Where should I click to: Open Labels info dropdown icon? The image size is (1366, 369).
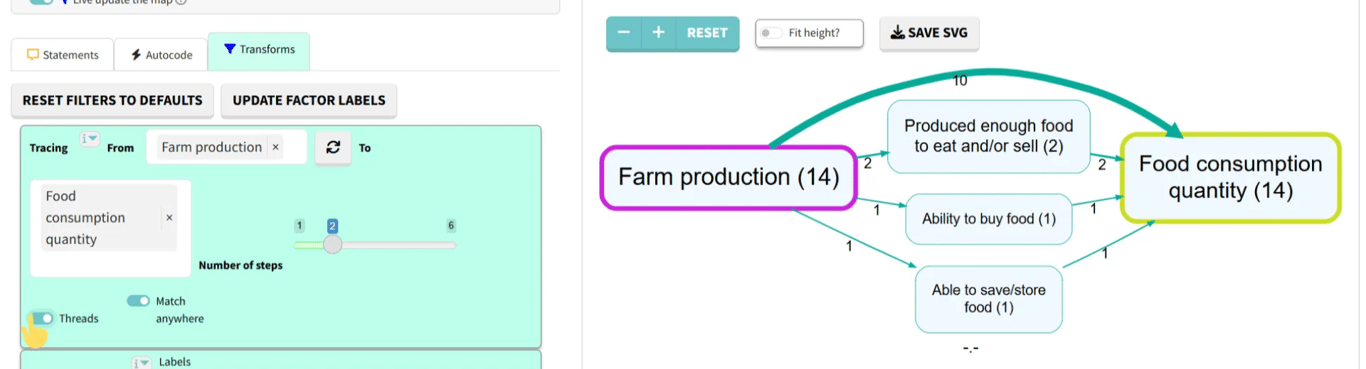point(142,362)
